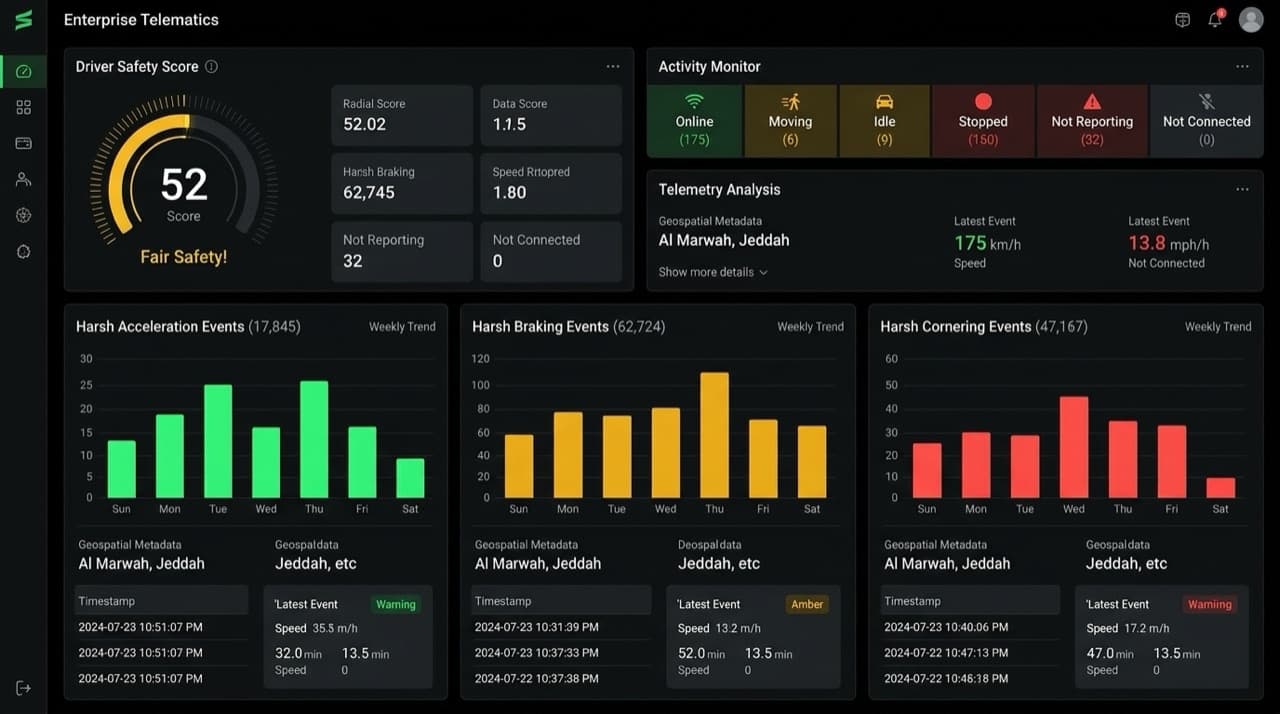
Task: Click the "13.8 mph/h" latest event value
Action: pos(1168,243)
